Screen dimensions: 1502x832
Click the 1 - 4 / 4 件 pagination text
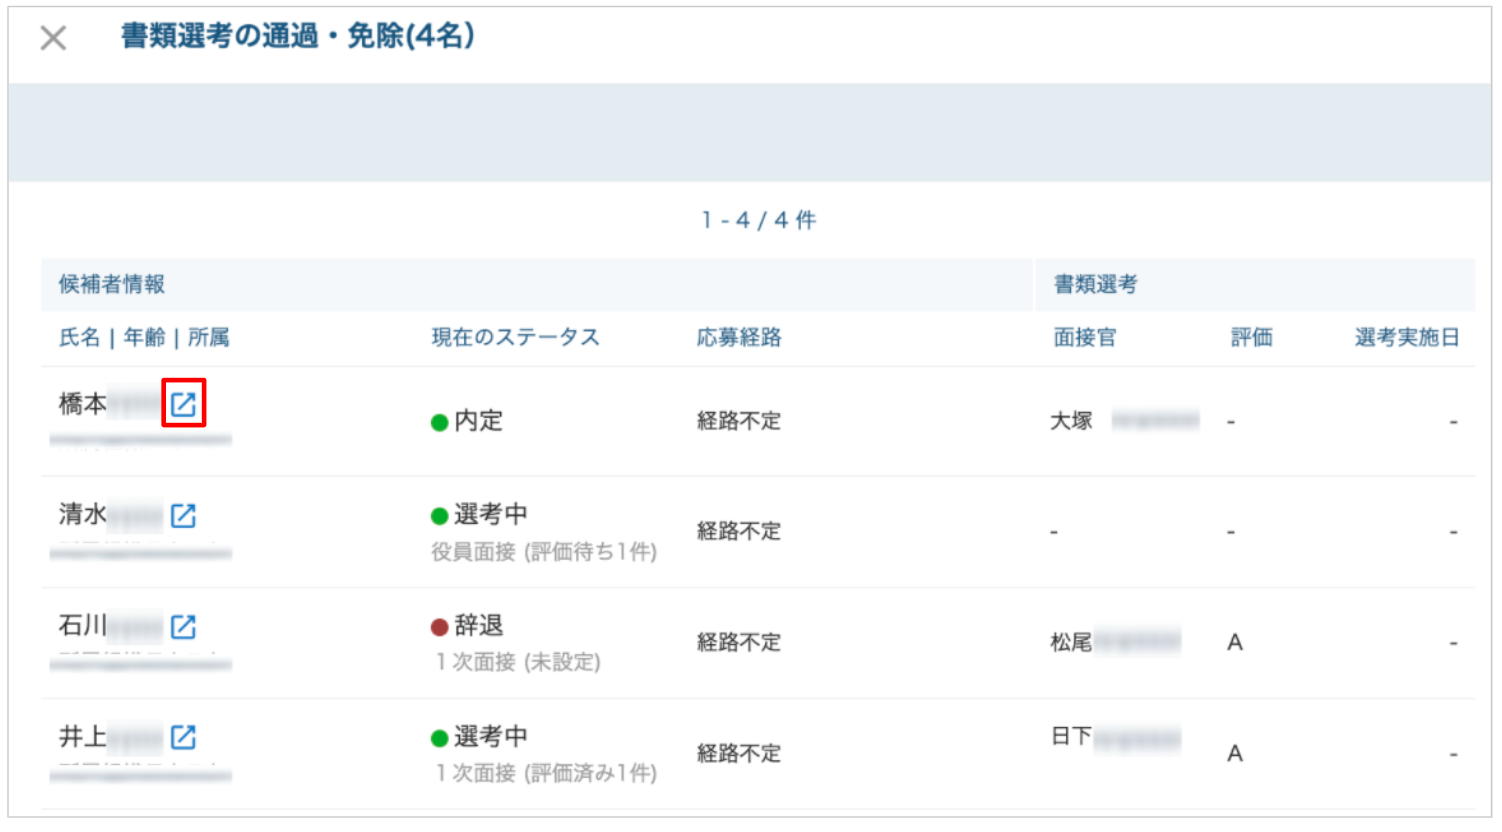(759, 220)
